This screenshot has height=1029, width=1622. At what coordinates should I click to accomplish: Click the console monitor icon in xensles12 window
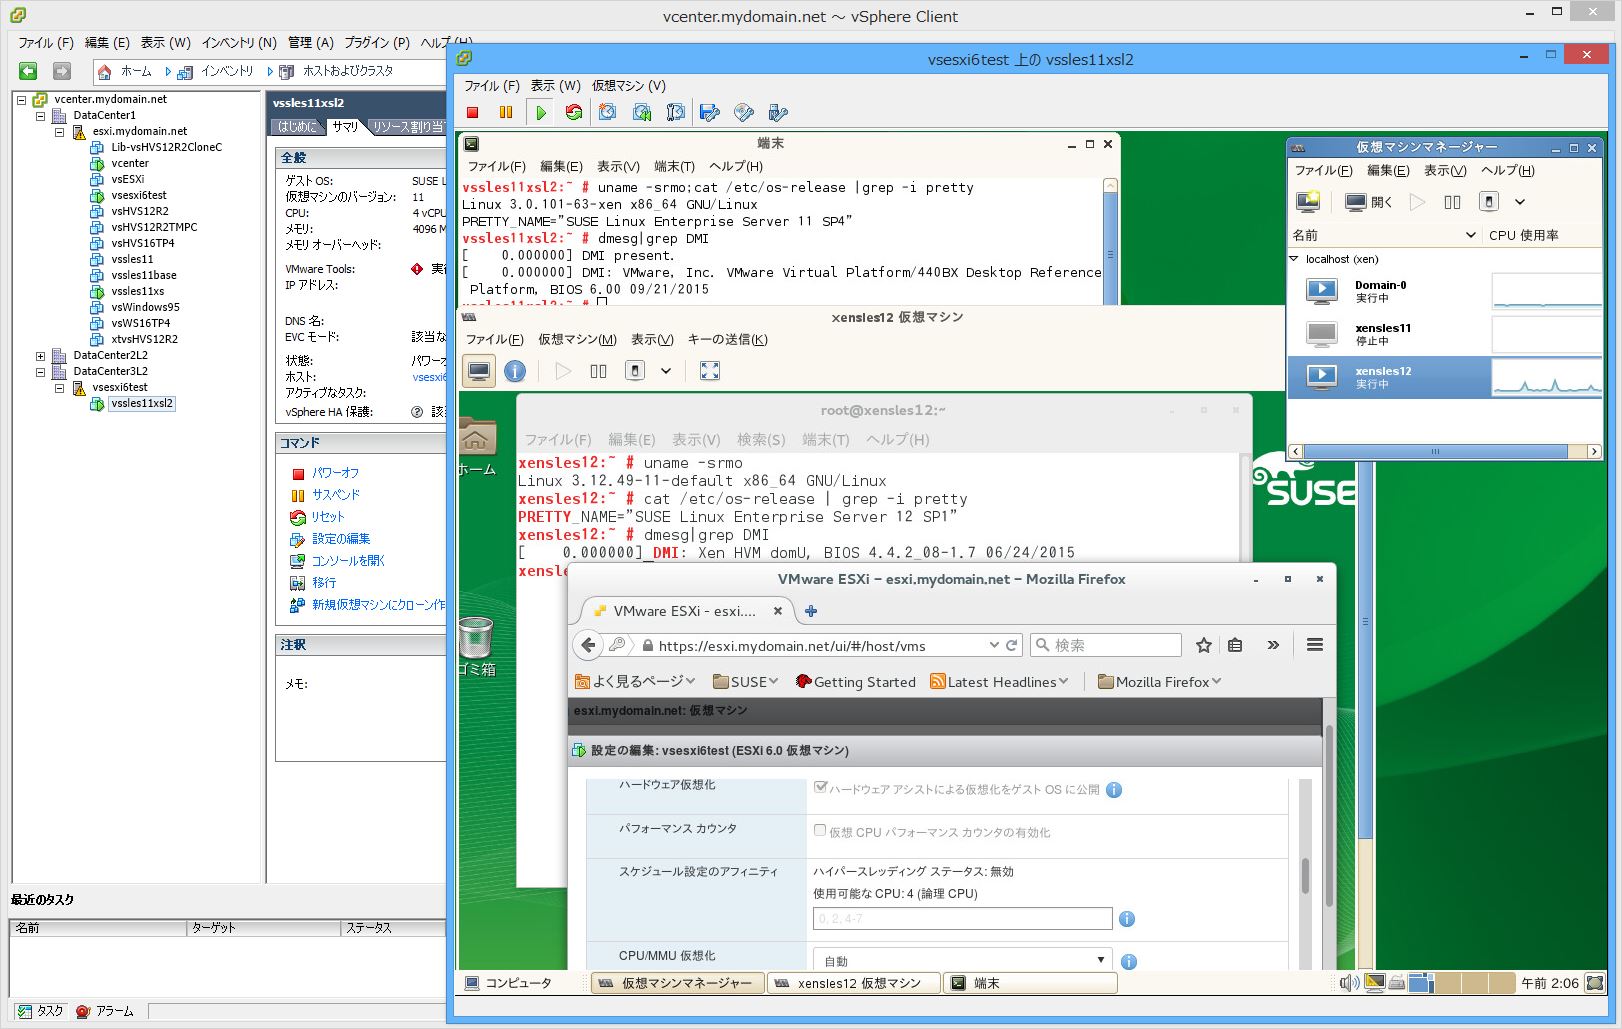(x=479, y=371)
